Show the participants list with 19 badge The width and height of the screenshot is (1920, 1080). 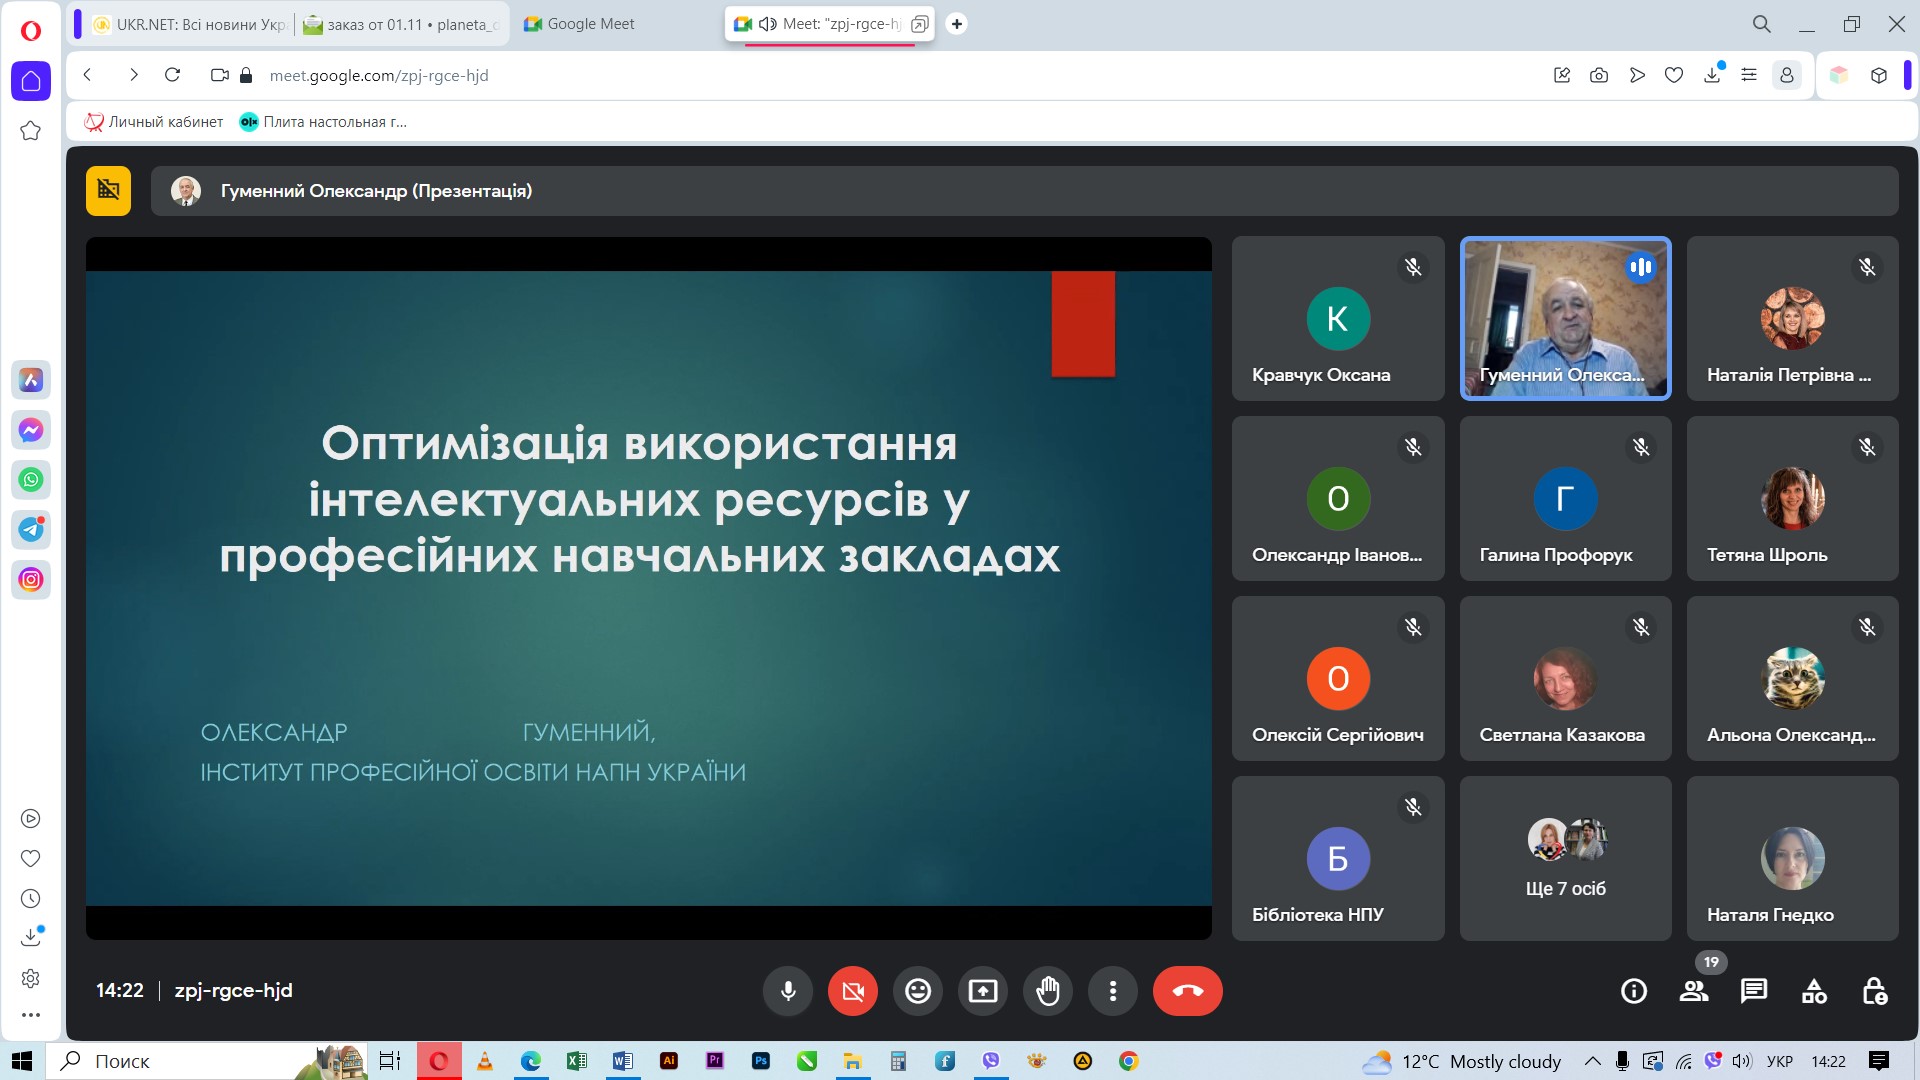pyautogui.click(x=1694, y=991)
